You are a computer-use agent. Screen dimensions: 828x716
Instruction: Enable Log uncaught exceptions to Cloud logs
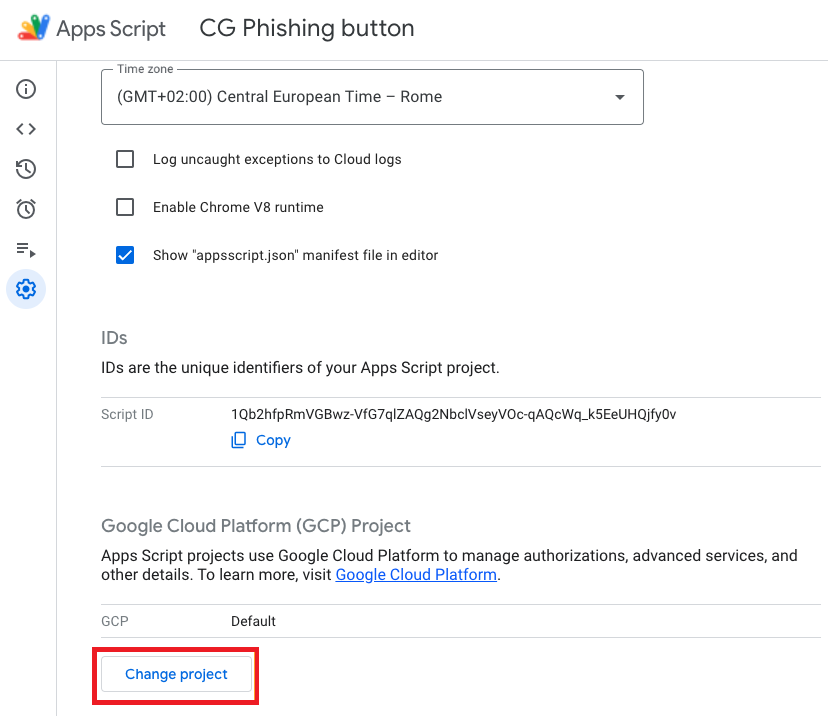125,159
